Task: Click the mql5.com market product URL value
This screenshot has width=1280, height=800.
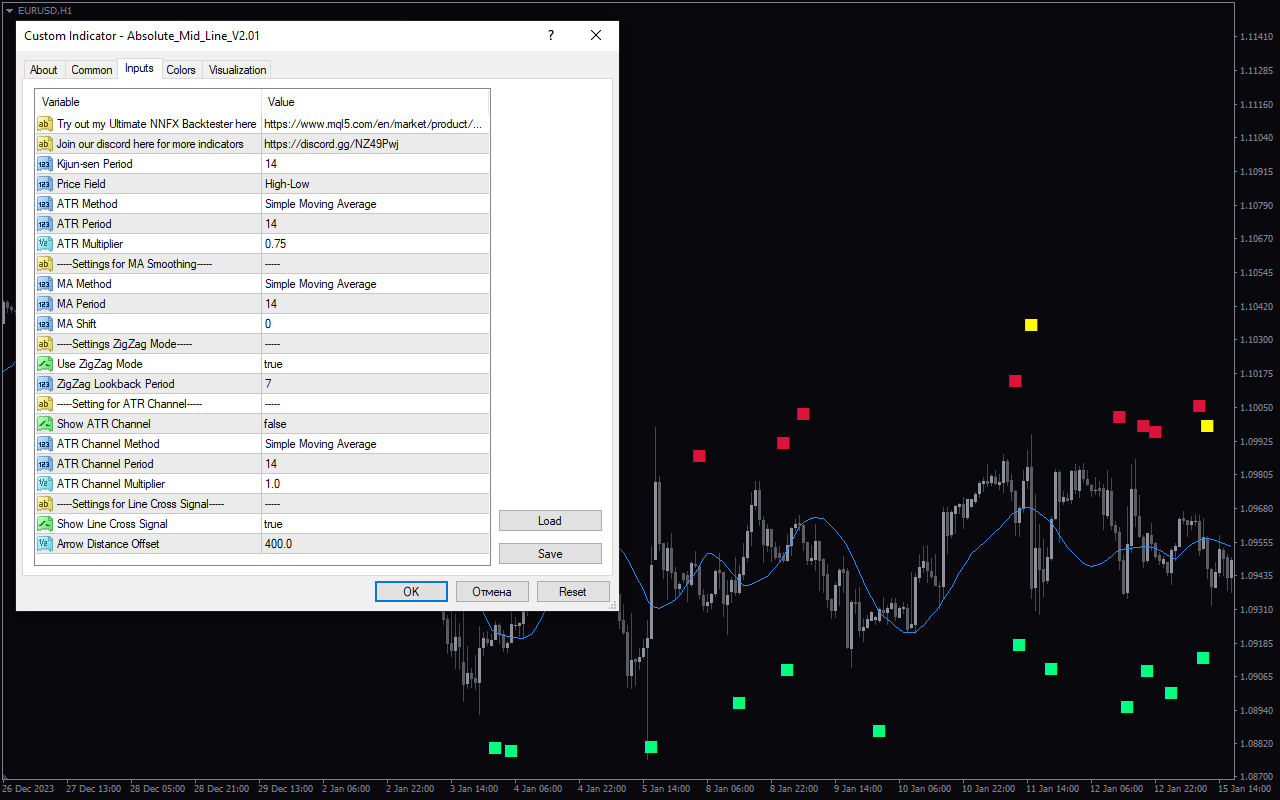Action: click(x=375, y=124)
